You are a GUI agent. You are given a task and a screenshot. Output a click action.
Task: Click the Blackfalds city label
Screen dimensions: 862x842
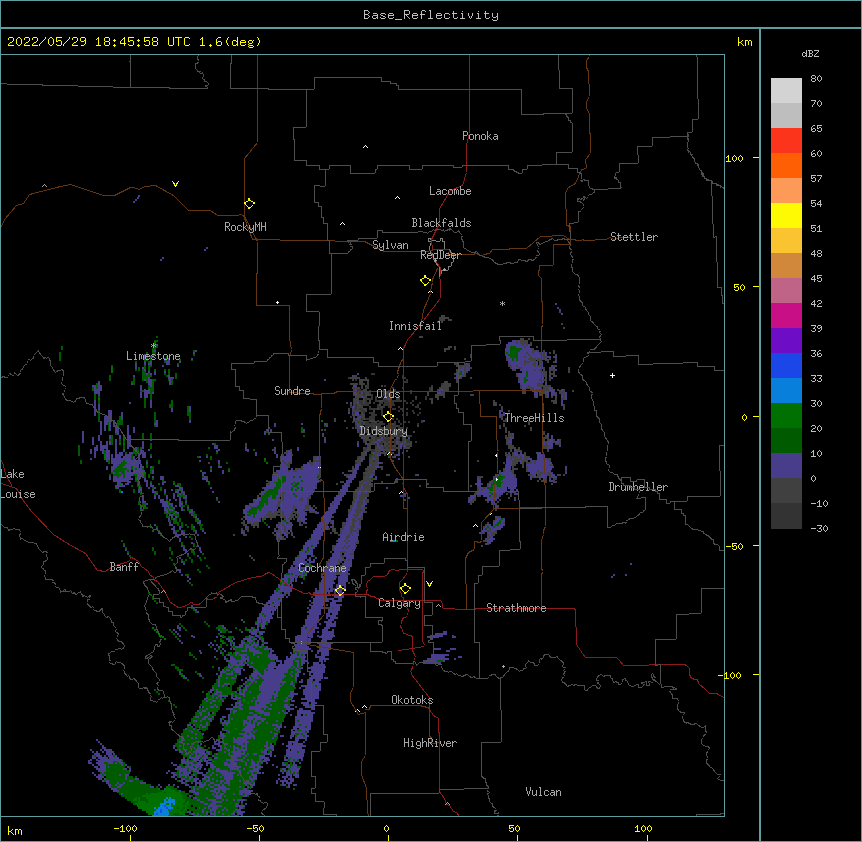[x=441, y=223]
